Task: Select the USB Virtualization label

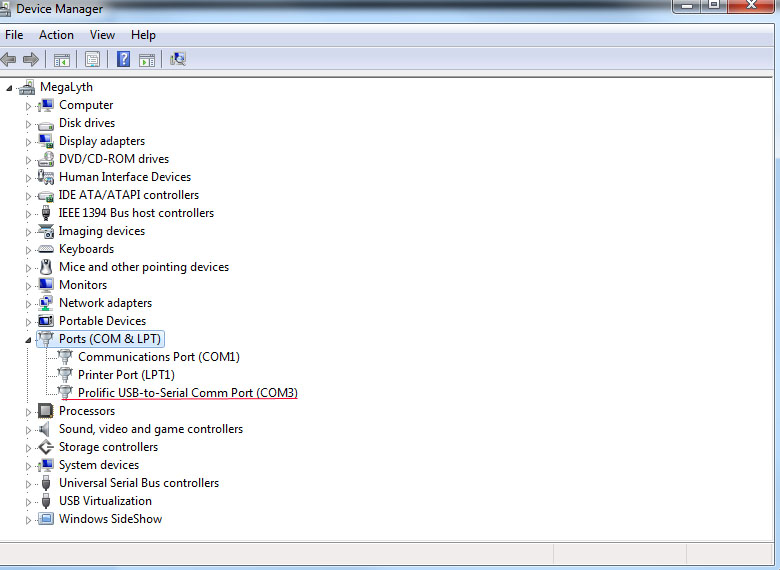Action: 105,500
